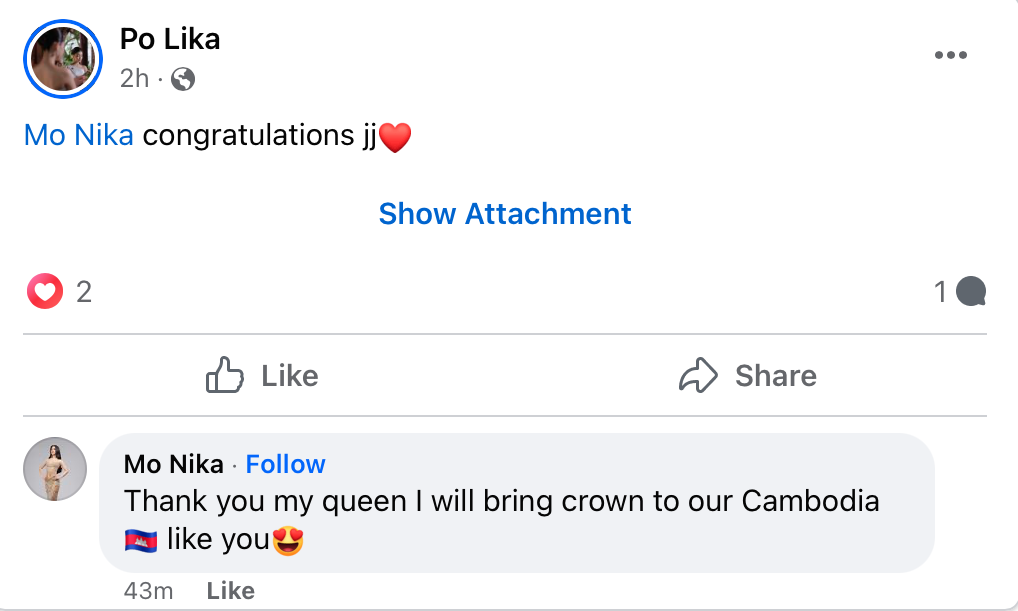The height and width of the screenshot is (611, 1018).
Task: Click the tagged Mo Nika mention
Action: (x=78, y=136)
